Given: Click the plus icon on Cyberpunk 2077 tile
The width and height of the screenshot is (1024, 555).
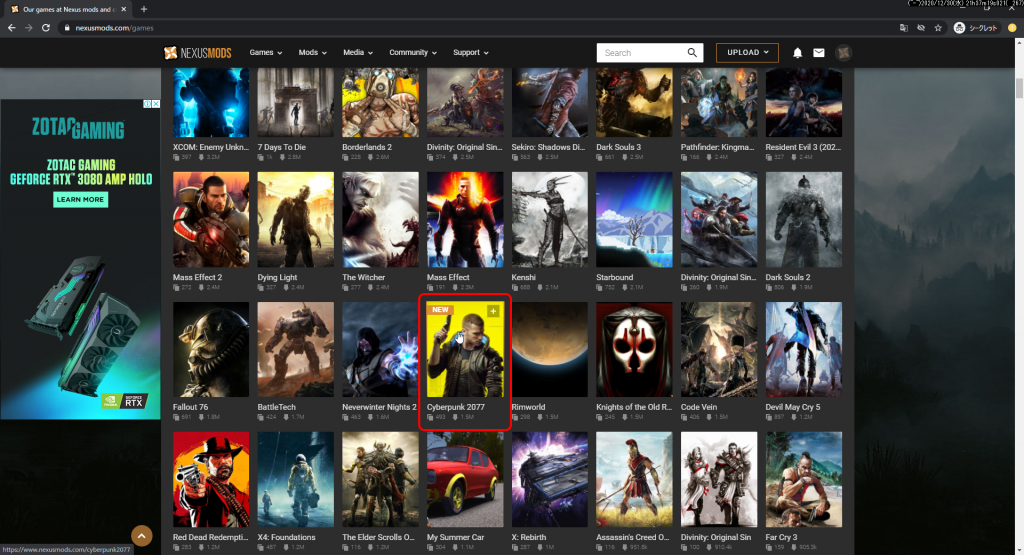Looking at the screenshot, I should 493,312.
